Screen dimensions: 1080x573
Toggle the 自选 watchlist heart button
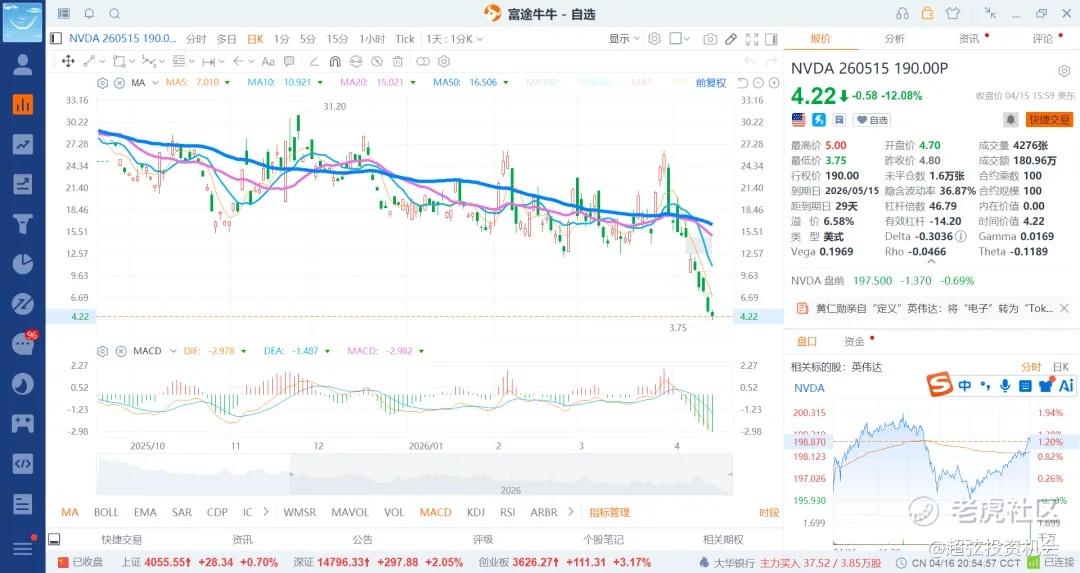point(872,120)
